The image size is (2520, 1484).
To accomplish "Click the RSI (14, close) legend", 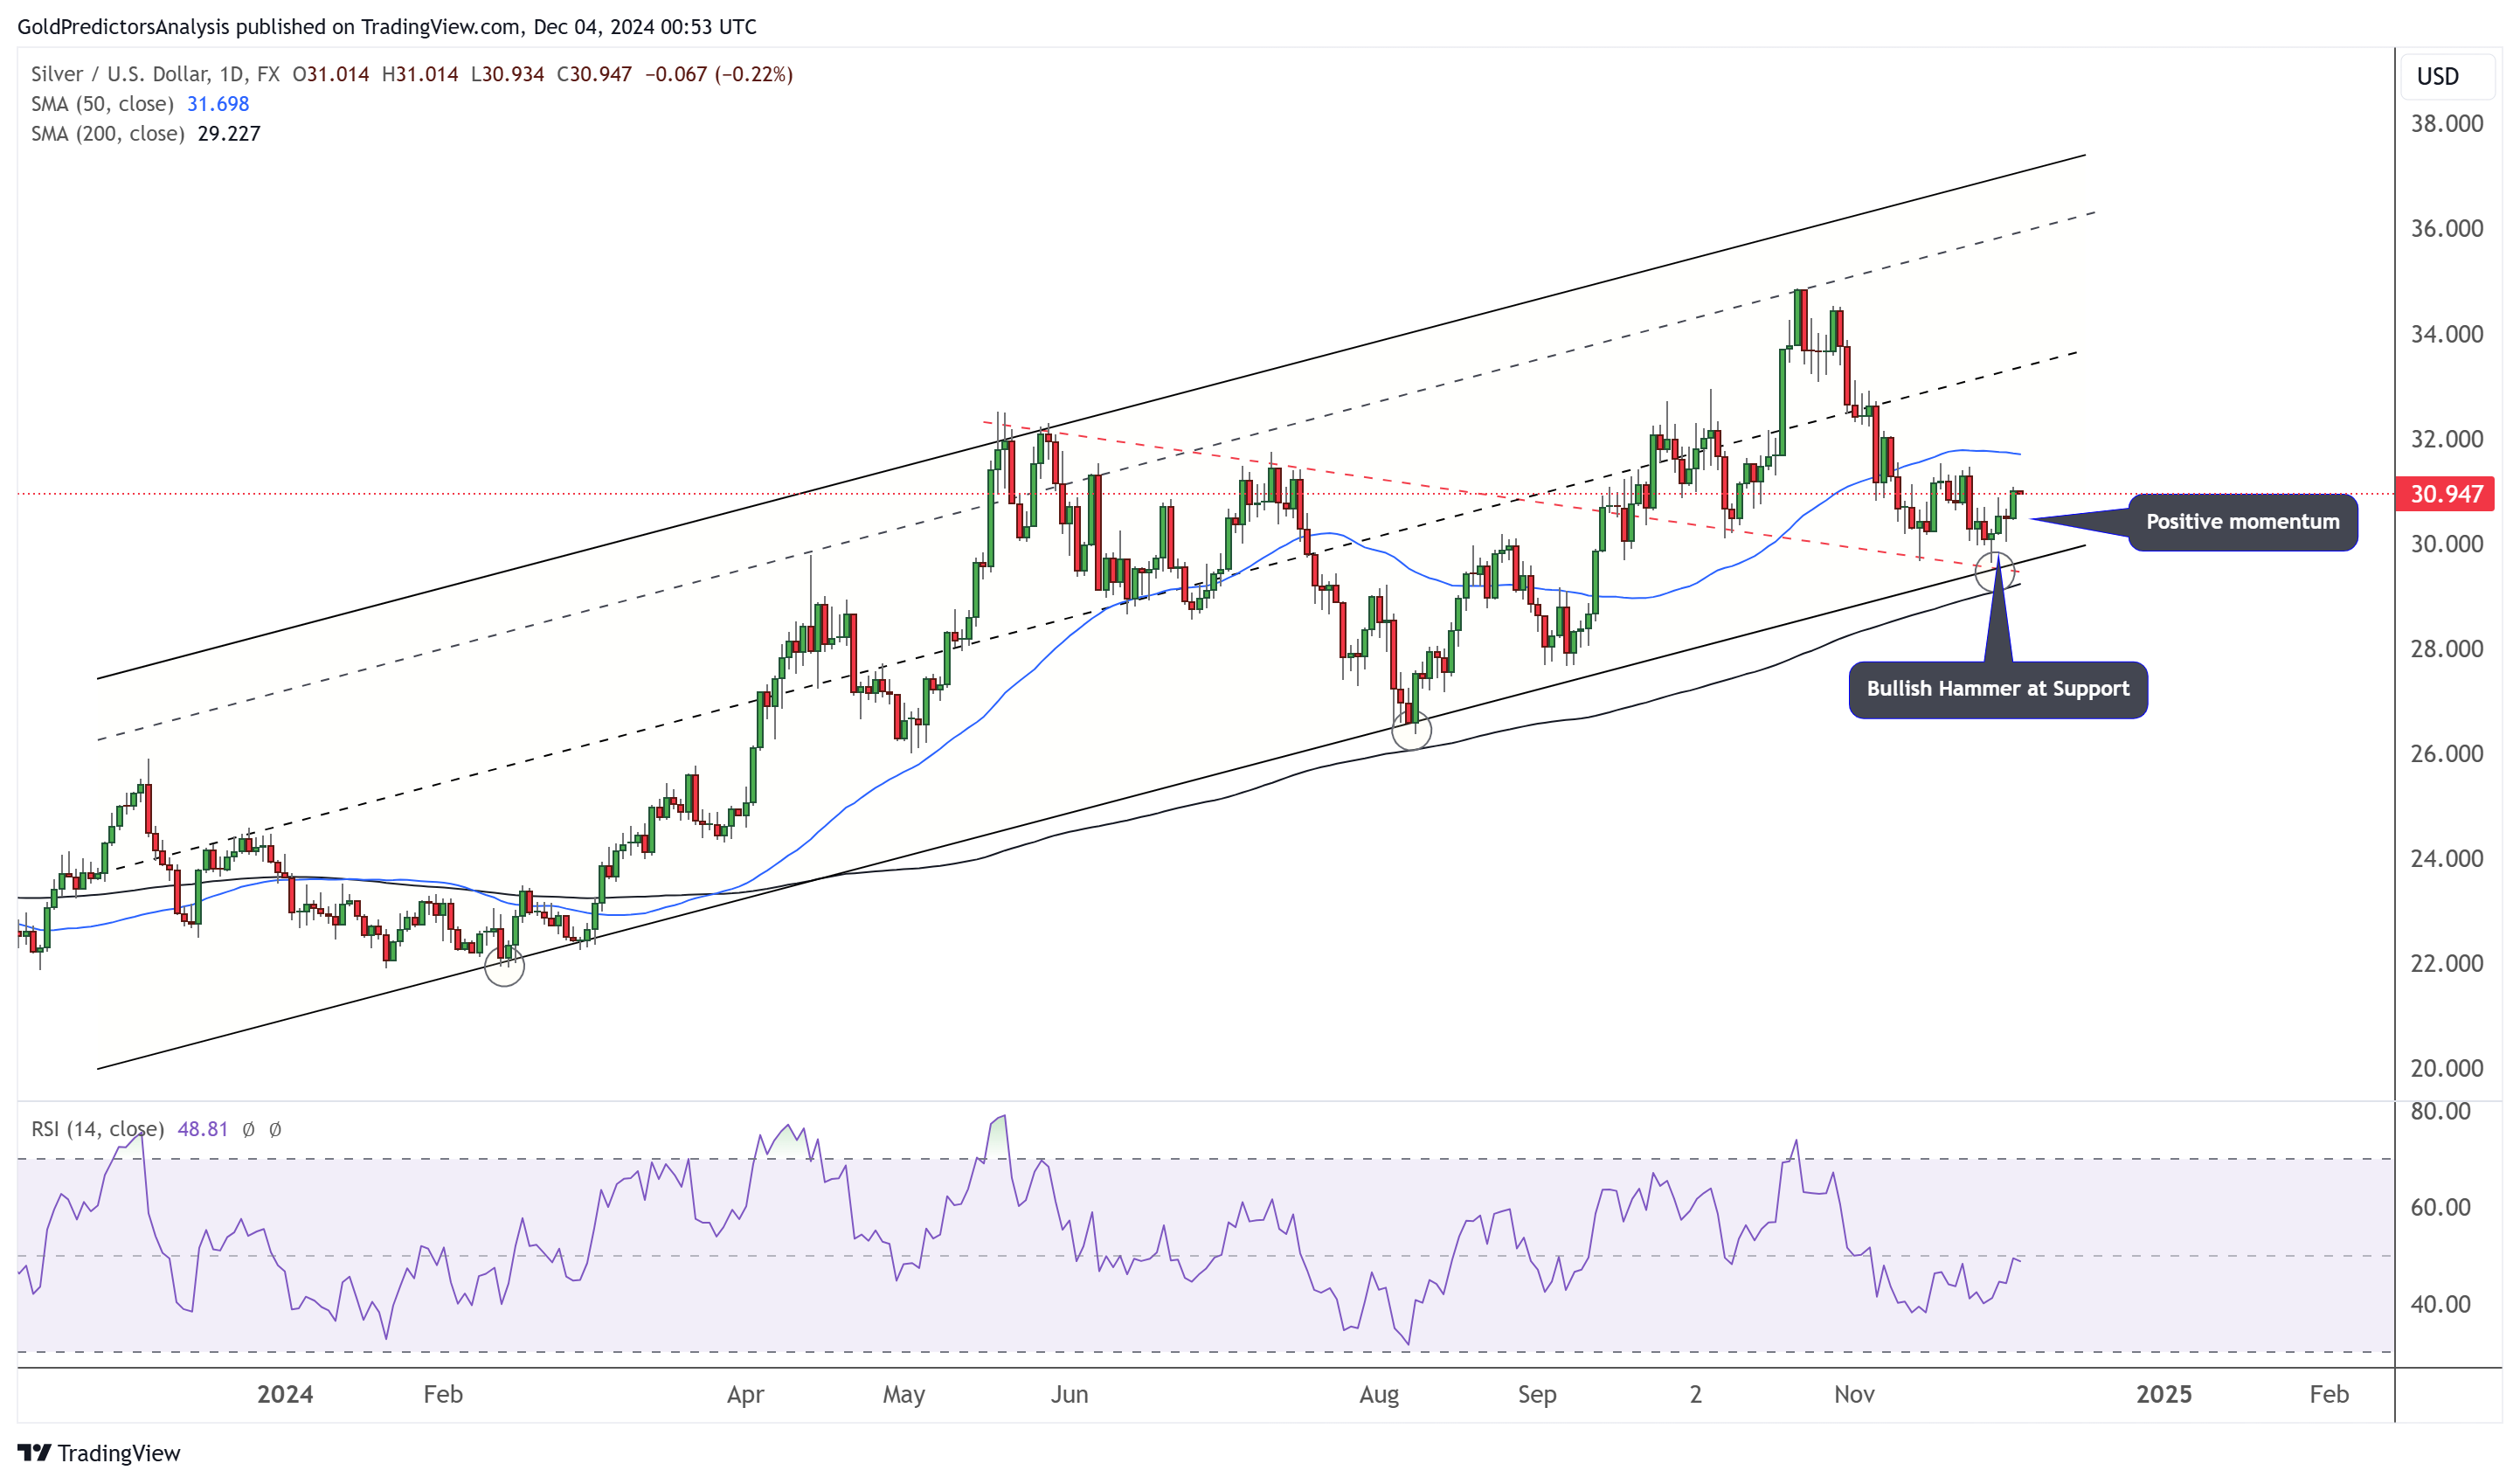I will (97, 1129).
